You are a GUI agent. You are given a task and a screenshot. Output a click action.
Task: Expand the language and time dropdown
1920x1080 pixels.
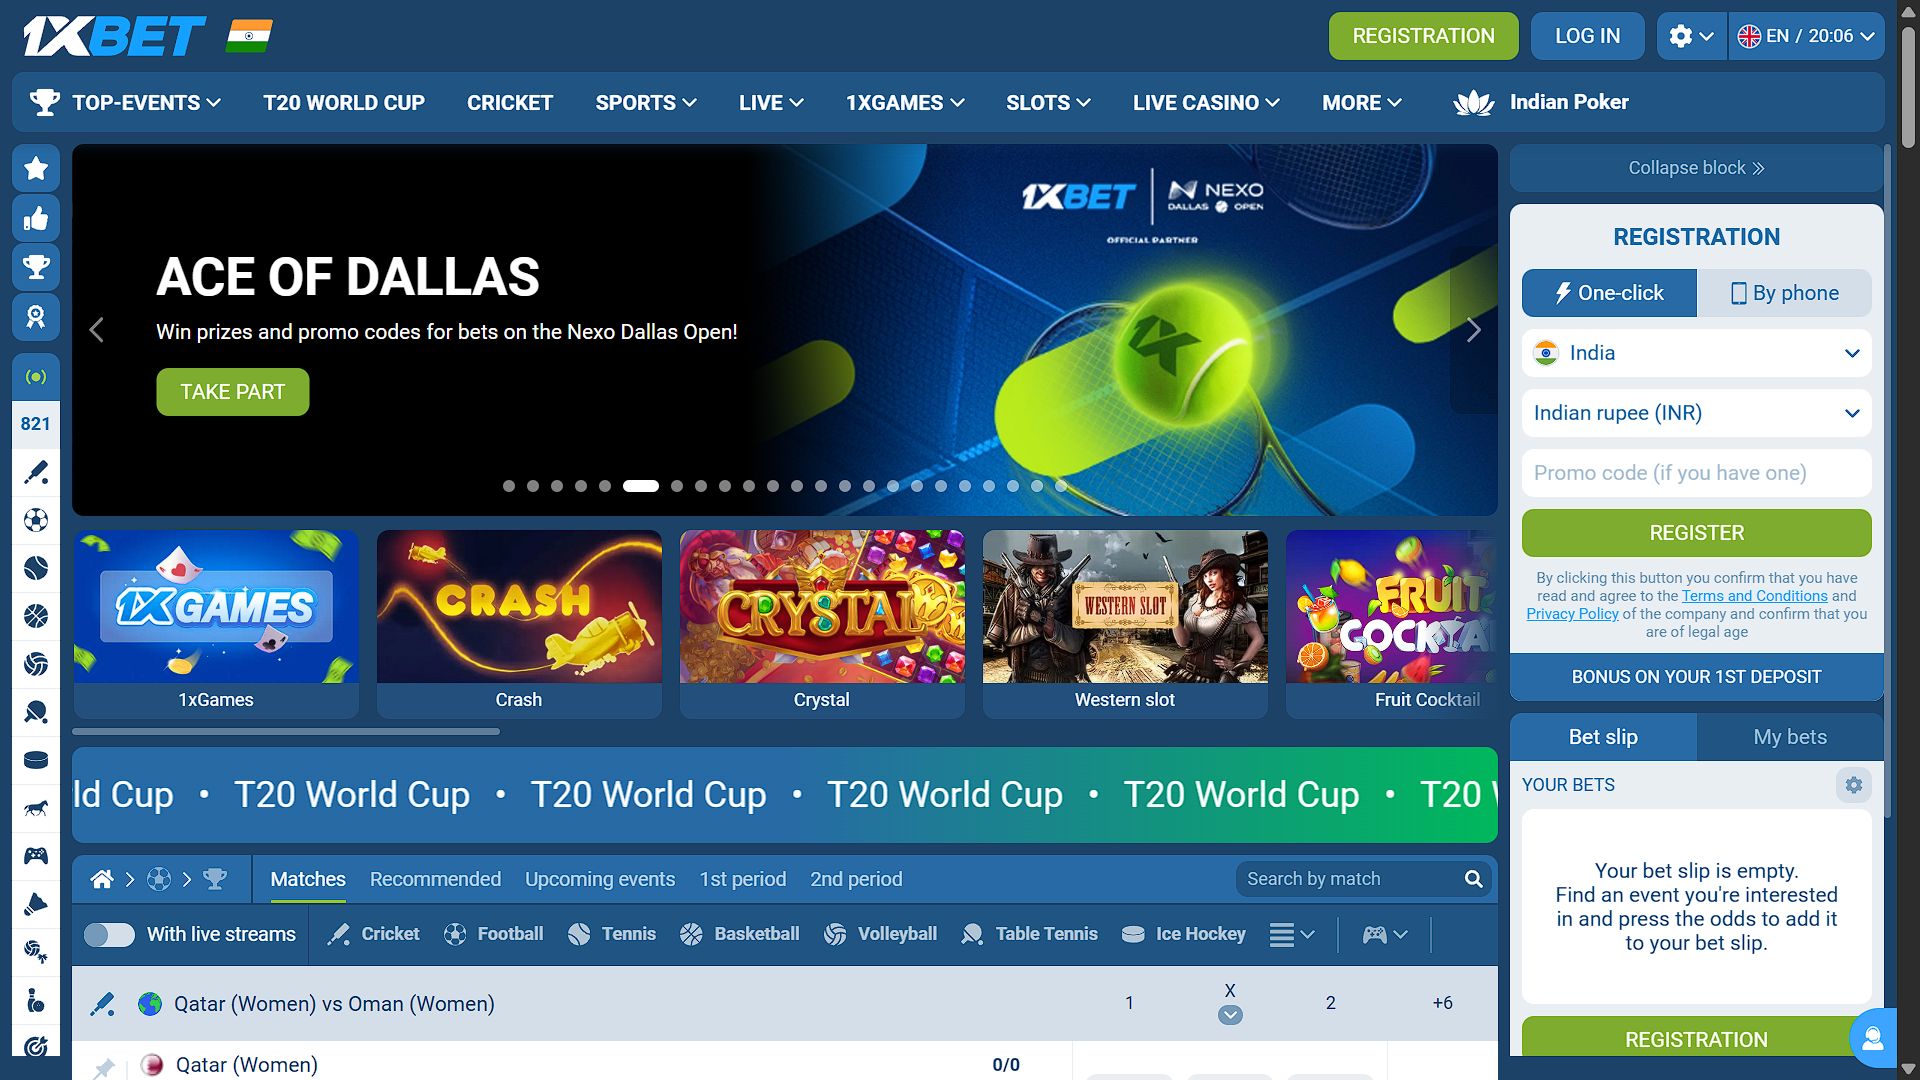1807,36
